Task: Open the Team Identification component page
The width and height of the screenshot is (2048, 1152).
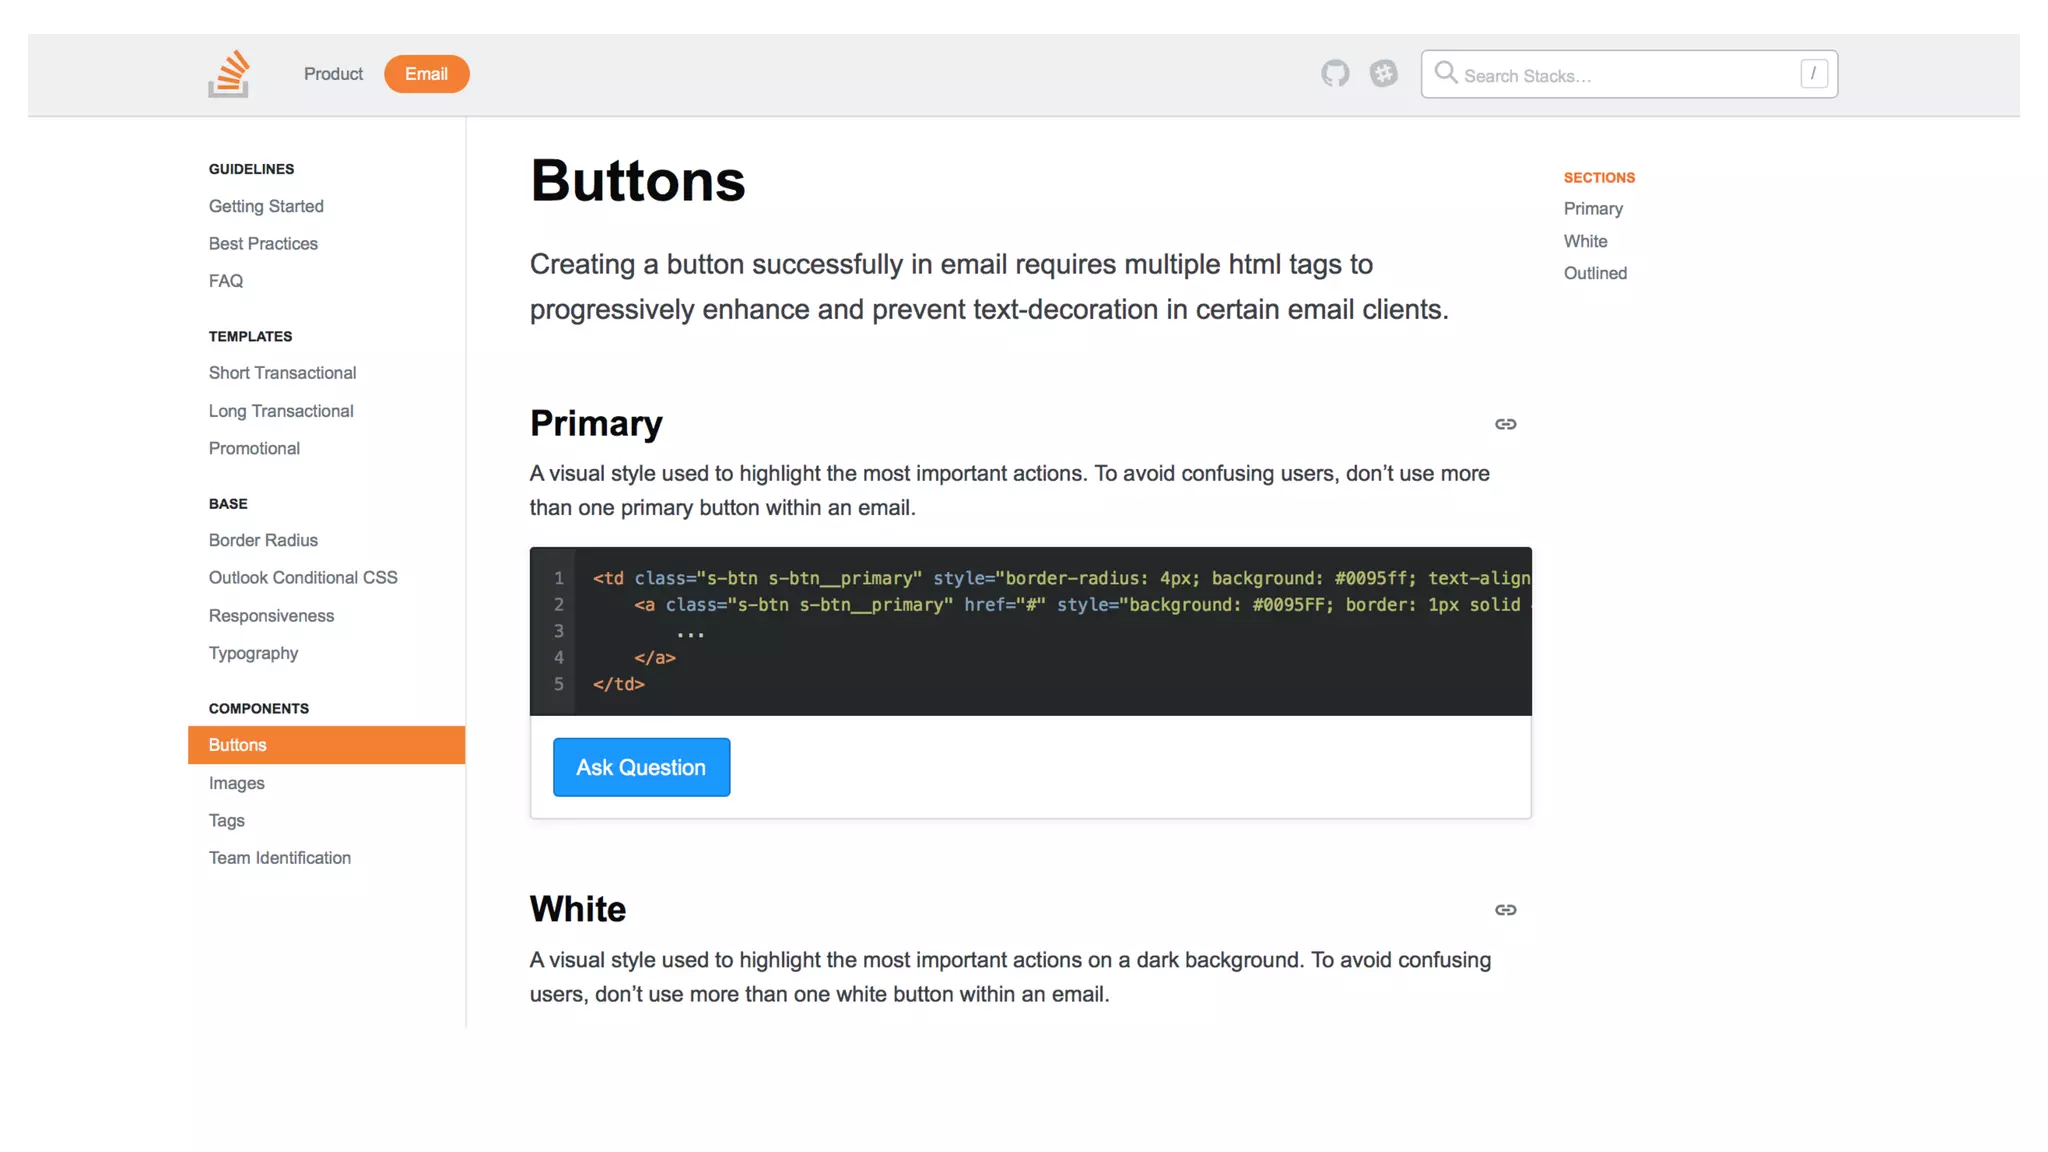Action: (280, 858)
